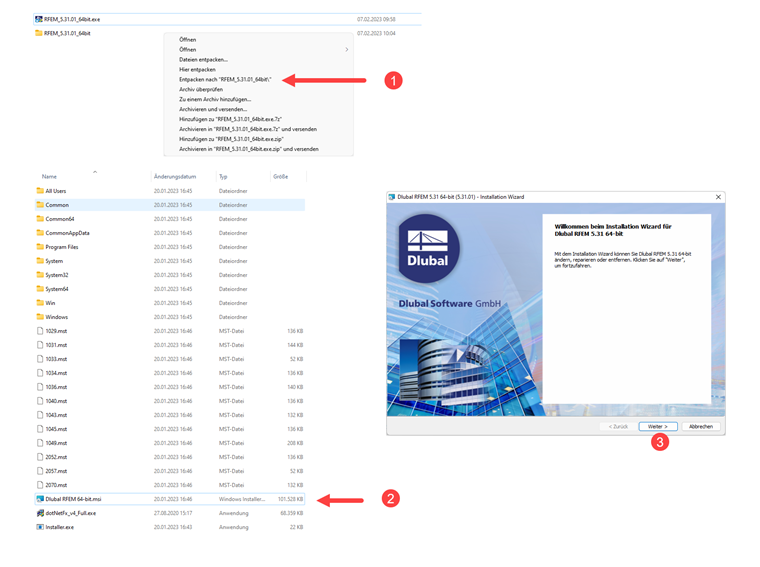
Task: Select 'Entpacken nach "RFEM_5.31.01_64bit\"' entry
Action: pyautogui.click(x=225, y=79)
